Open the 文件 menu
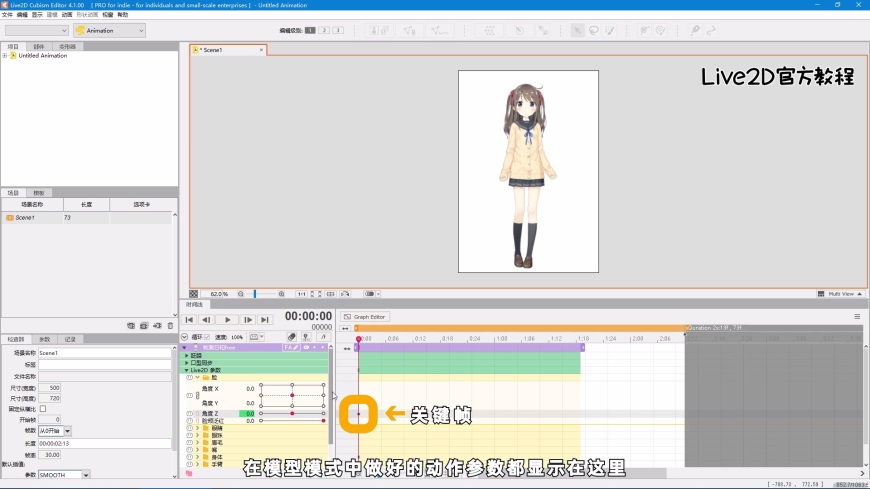This screenshot has height=489, width=870. click(x=7, y=14)
